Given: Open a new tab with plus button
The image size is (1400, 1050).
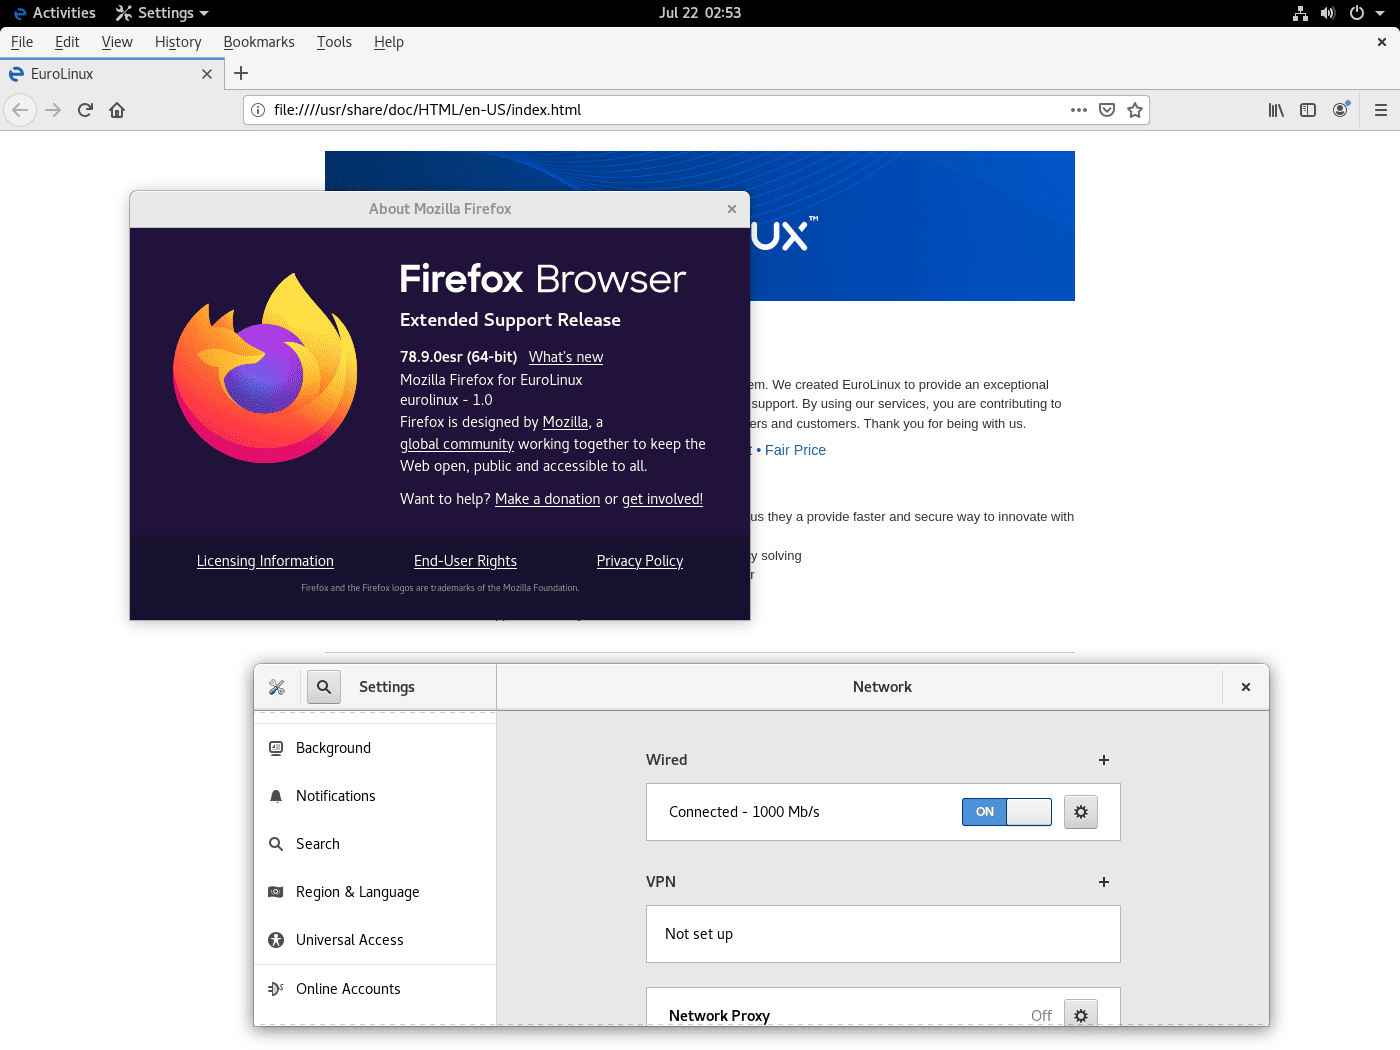Looking at the screenshot, I should pyautogui.click(x=241, y=73).
